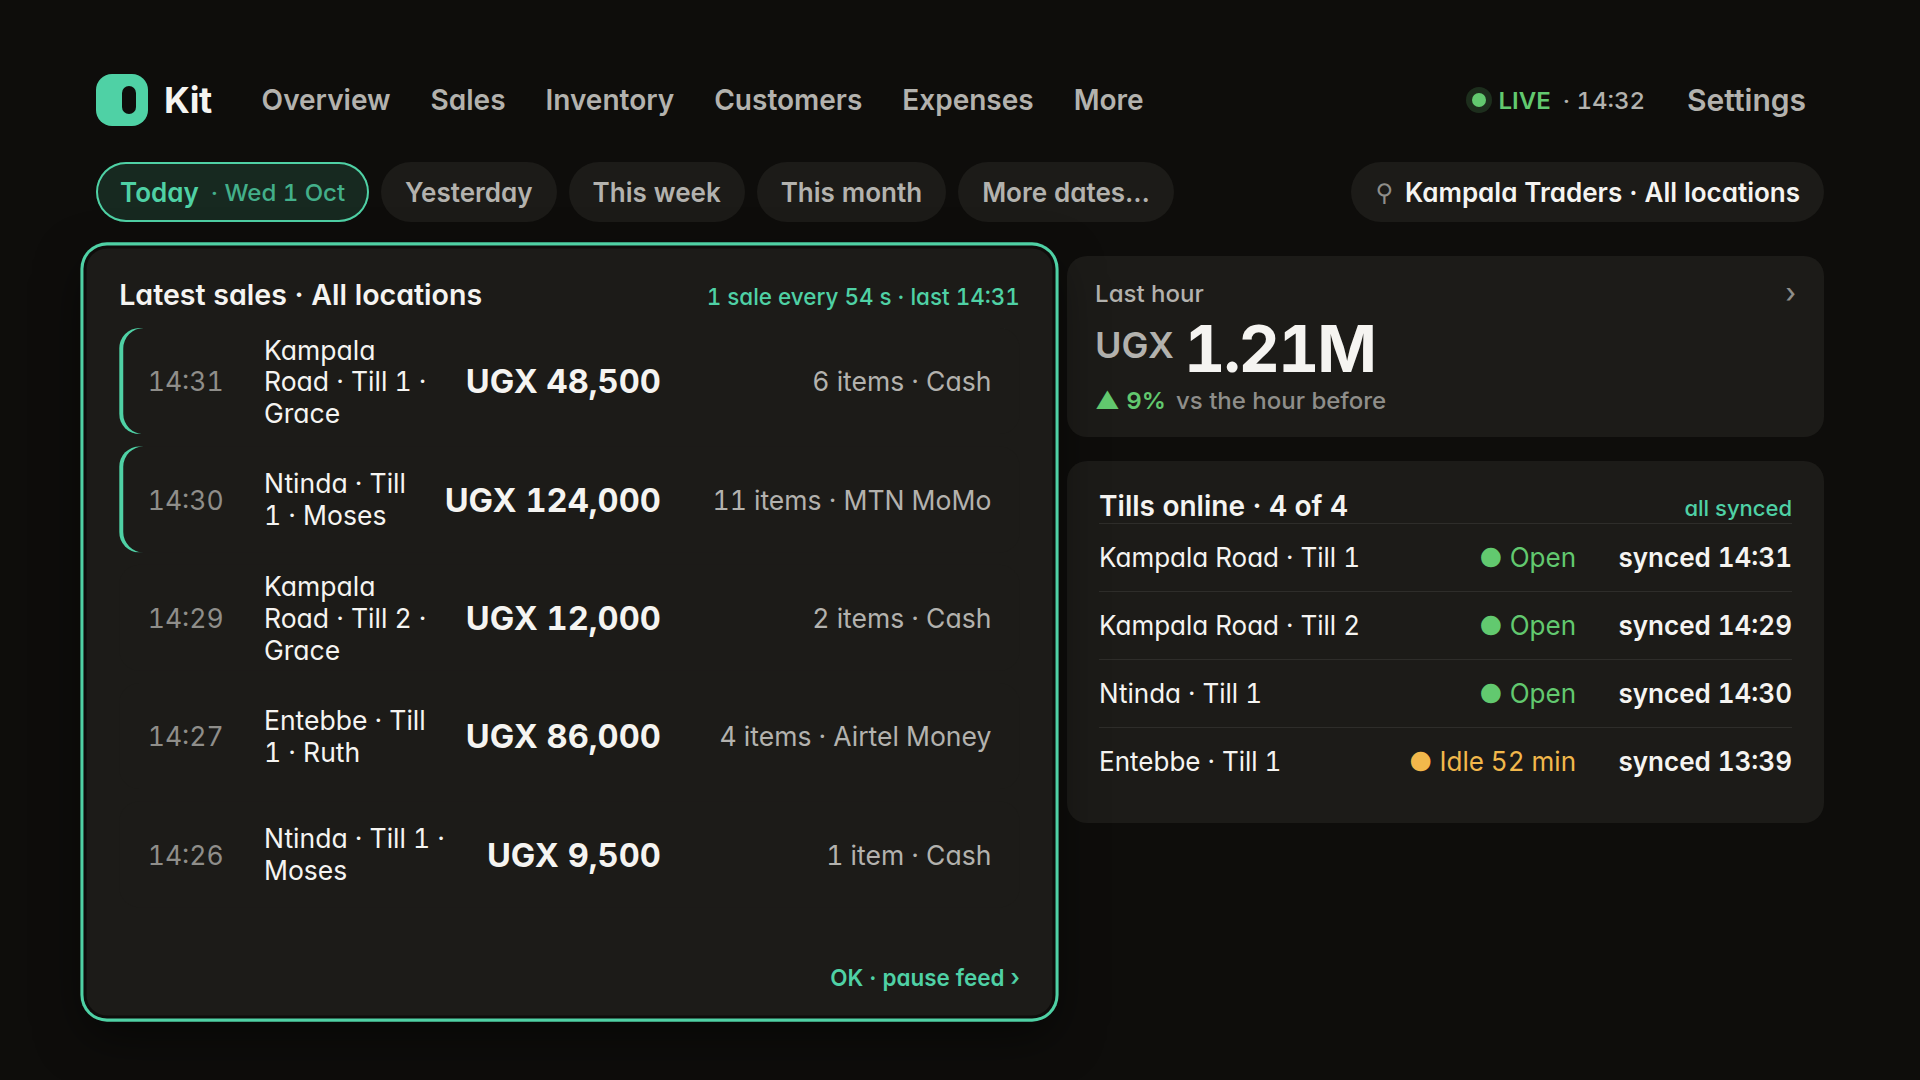Click the green LIVE status dot
1920x1080 pixels.
tap(1478, 100)
